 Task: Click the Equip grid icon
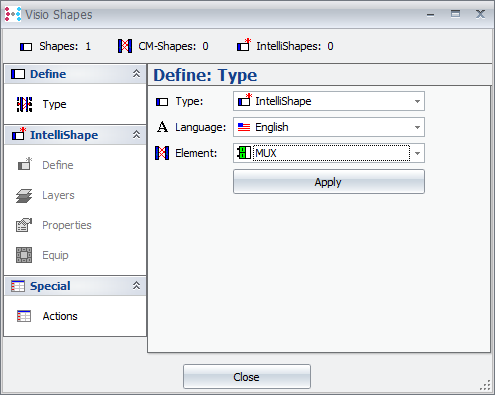(24, 255)
